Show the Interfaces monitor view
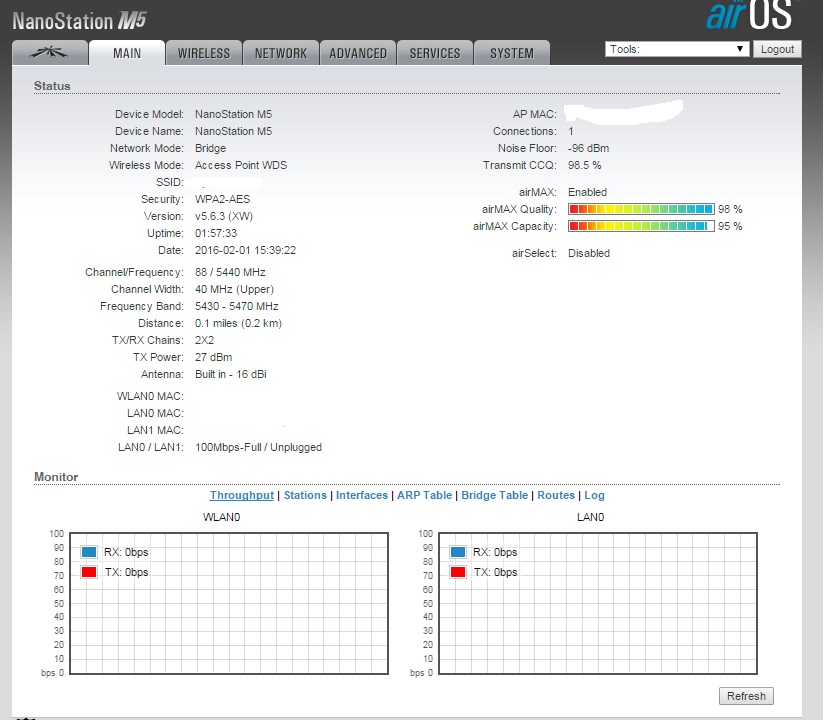826x720 pixels. 362,495
